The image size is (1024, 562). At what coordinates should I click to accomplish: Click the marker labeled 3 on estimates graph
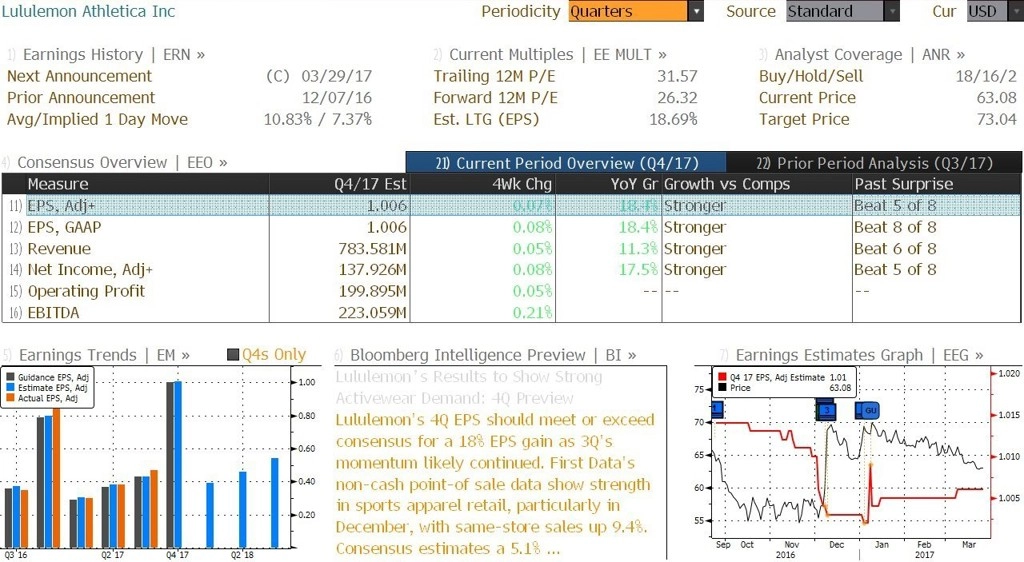point(826,411)
